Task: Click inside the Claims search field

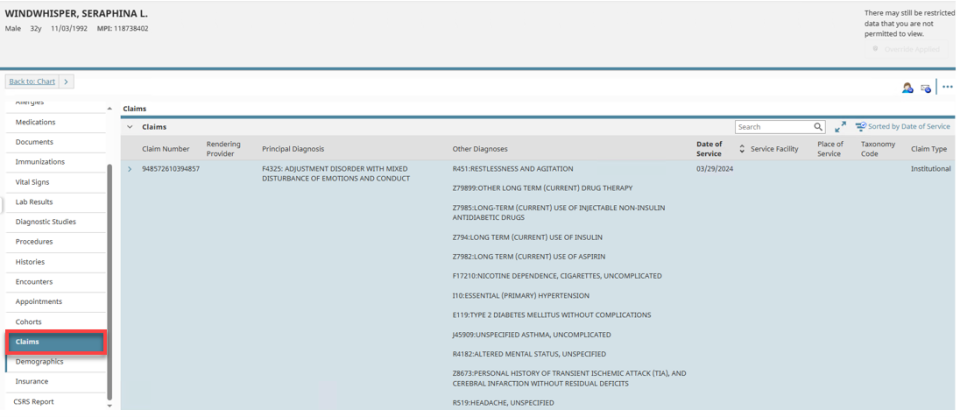Action: (772, 127)
